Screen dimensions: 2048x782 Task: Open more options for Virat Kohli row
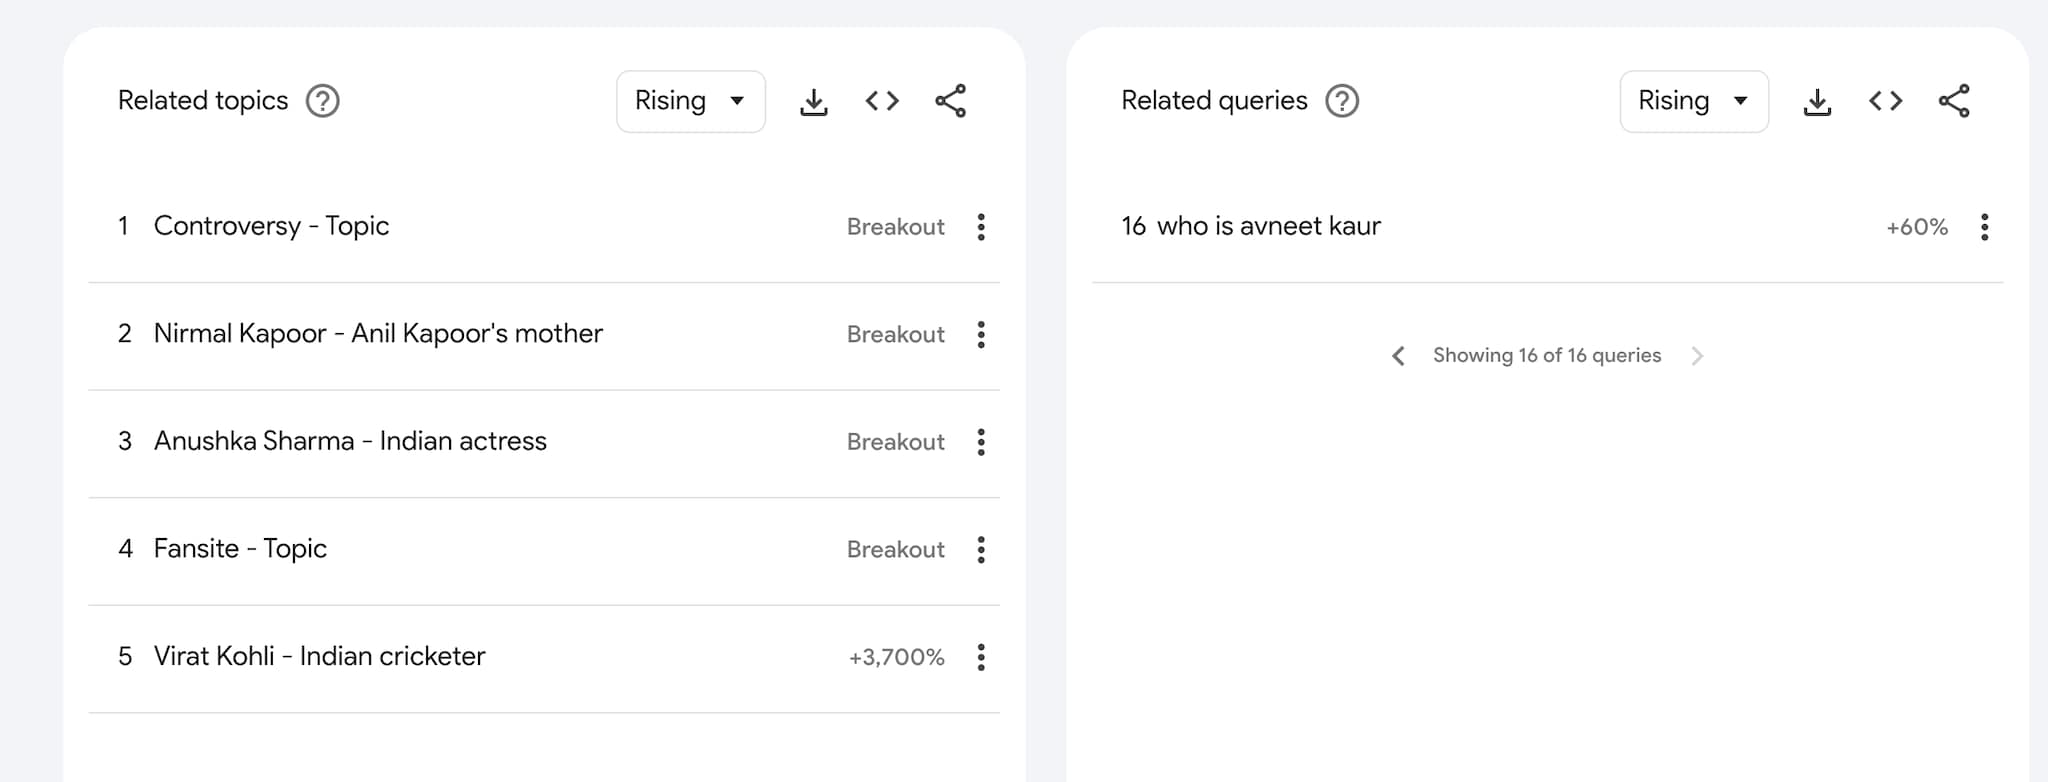click(x=981, y=657)
